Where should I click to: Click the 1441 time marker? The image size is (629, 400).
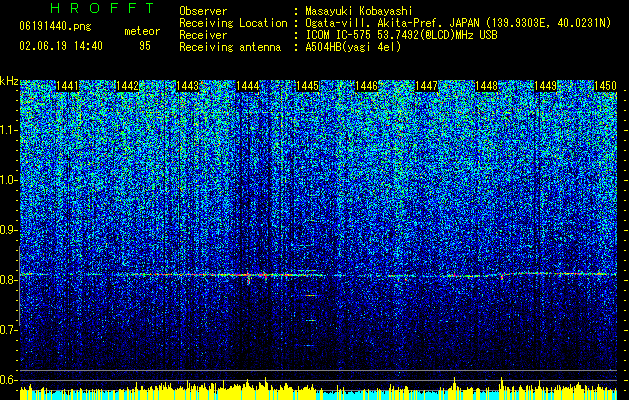click(x=67, y=86)
